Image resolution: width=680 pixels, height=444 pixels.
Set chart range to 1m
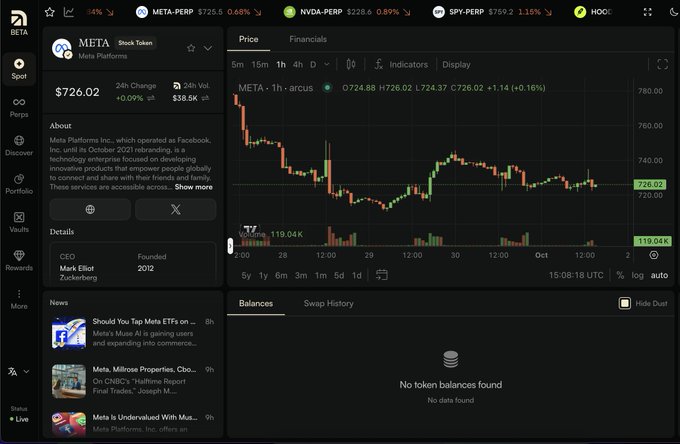(x=320, y=275)
